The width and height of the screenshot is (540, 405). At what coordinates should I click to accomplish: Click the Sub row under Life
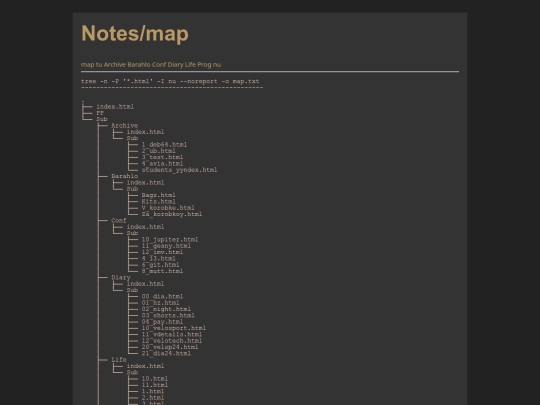point(132,372)
